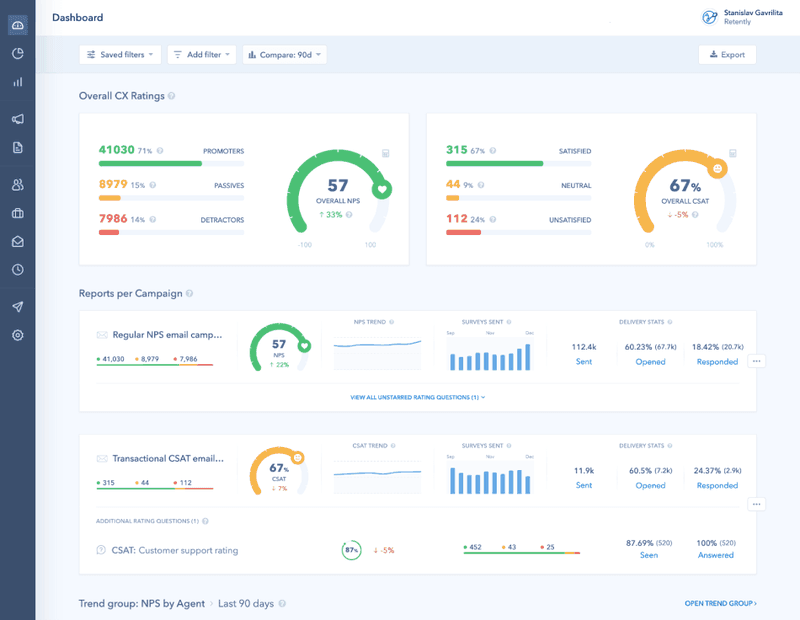The width and height of the screenshot is (800, 620).
Task: Open the bar chart analytics sidebar icon
Action: click(x=17, y=83)
